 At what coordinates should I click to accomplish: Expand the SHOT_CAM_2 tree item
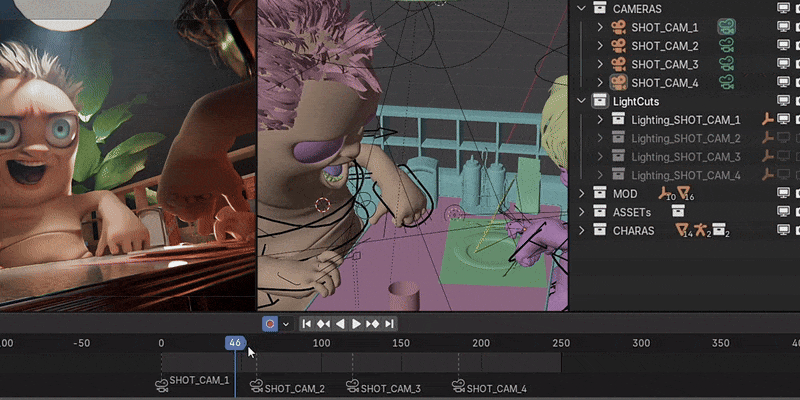pos(600,46)
